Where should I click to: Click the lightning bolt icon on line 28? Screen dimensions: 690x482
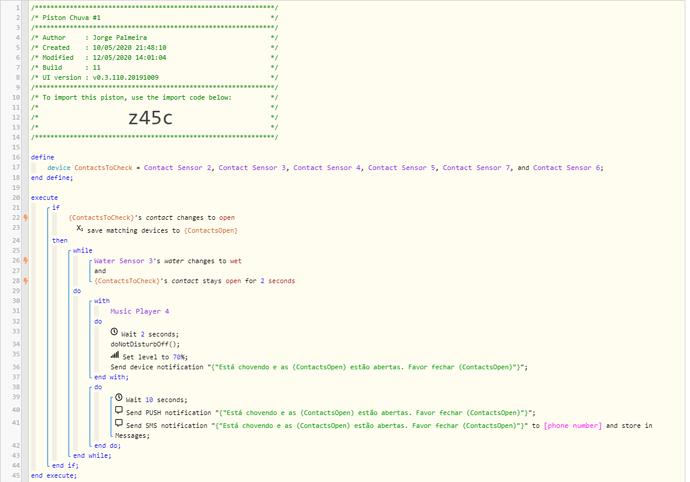[x=26, y=281]
